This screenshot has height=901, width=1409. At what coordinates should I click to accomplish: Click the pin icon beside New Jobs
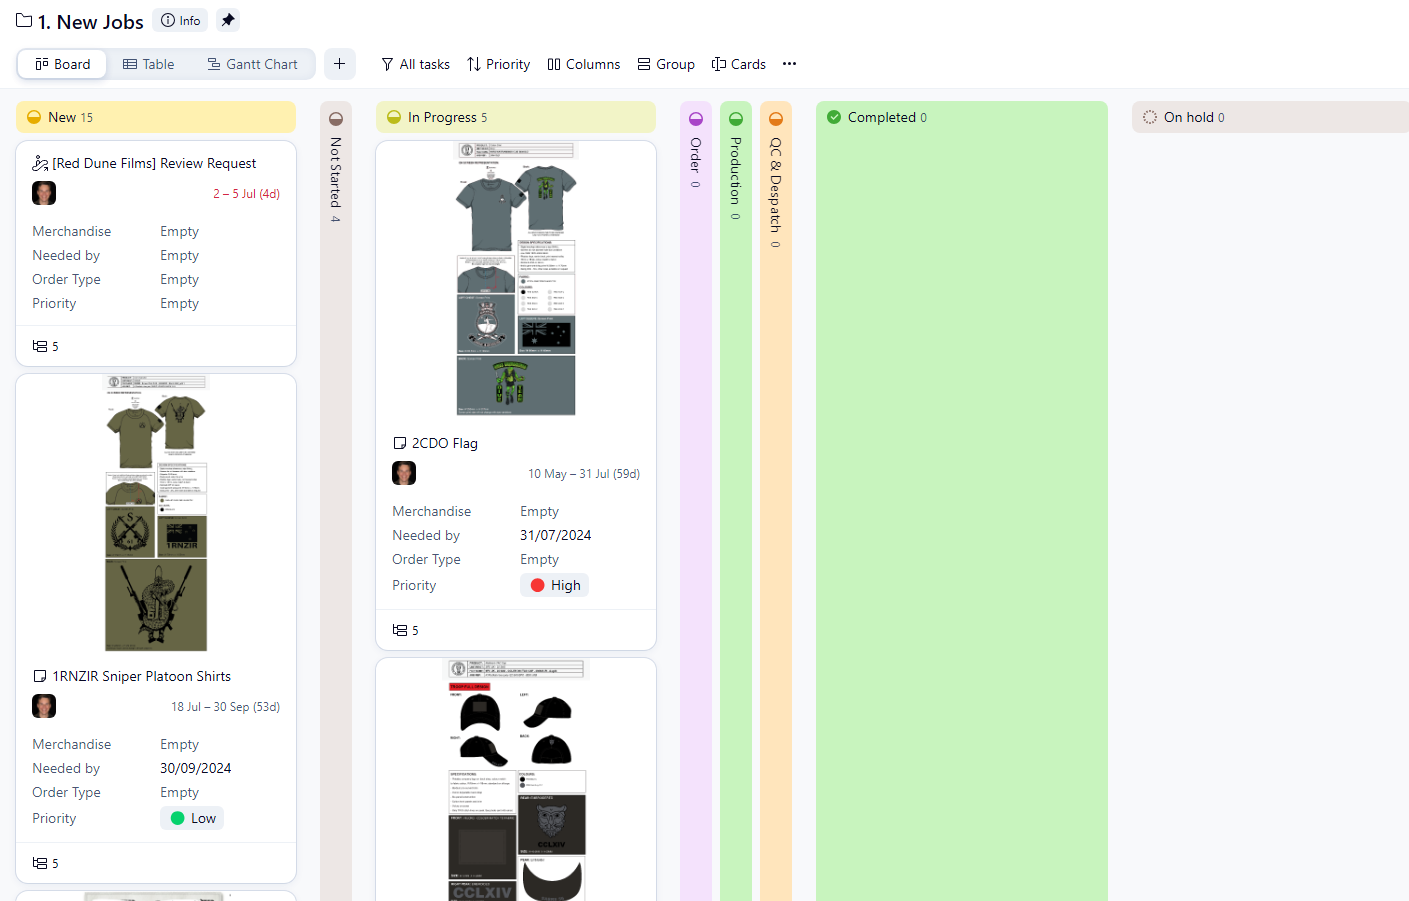[x=228, y=20]
